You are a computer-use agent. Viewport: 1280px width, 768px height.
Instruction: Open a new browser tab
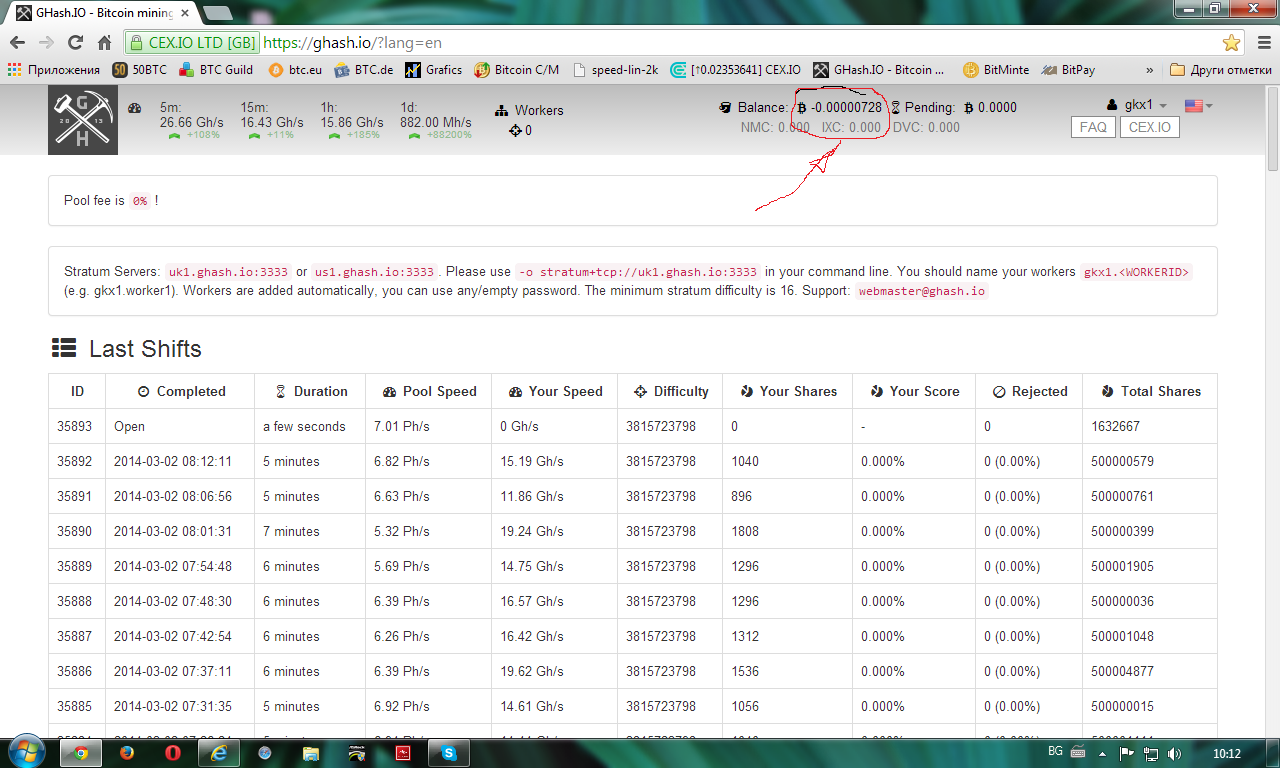217,12
